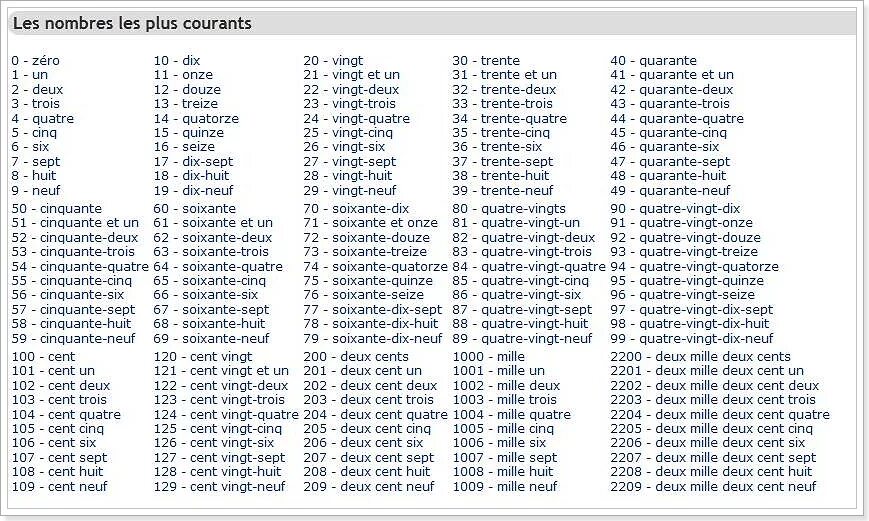Image resolution: width=869 pixels, height=521 pixels.
Task: Click on '79 - soixante-dix-neuf'
Action: click(372, 338)
